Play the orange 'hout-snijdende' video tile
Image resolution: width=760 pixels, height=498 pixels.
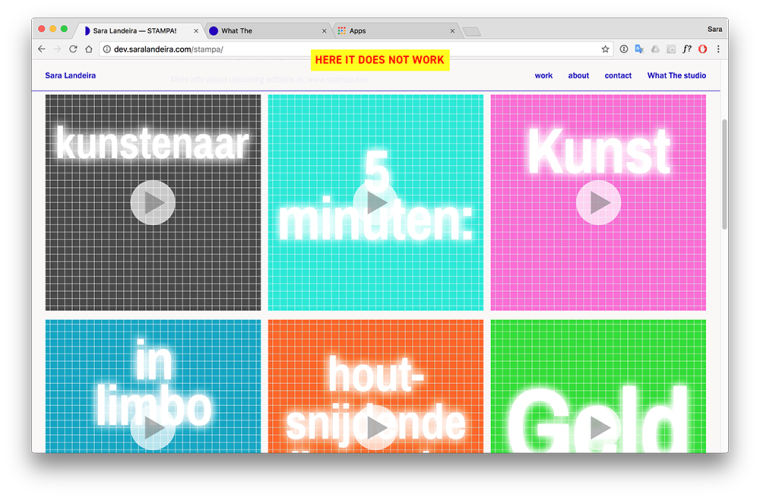(x=376, y=428)
